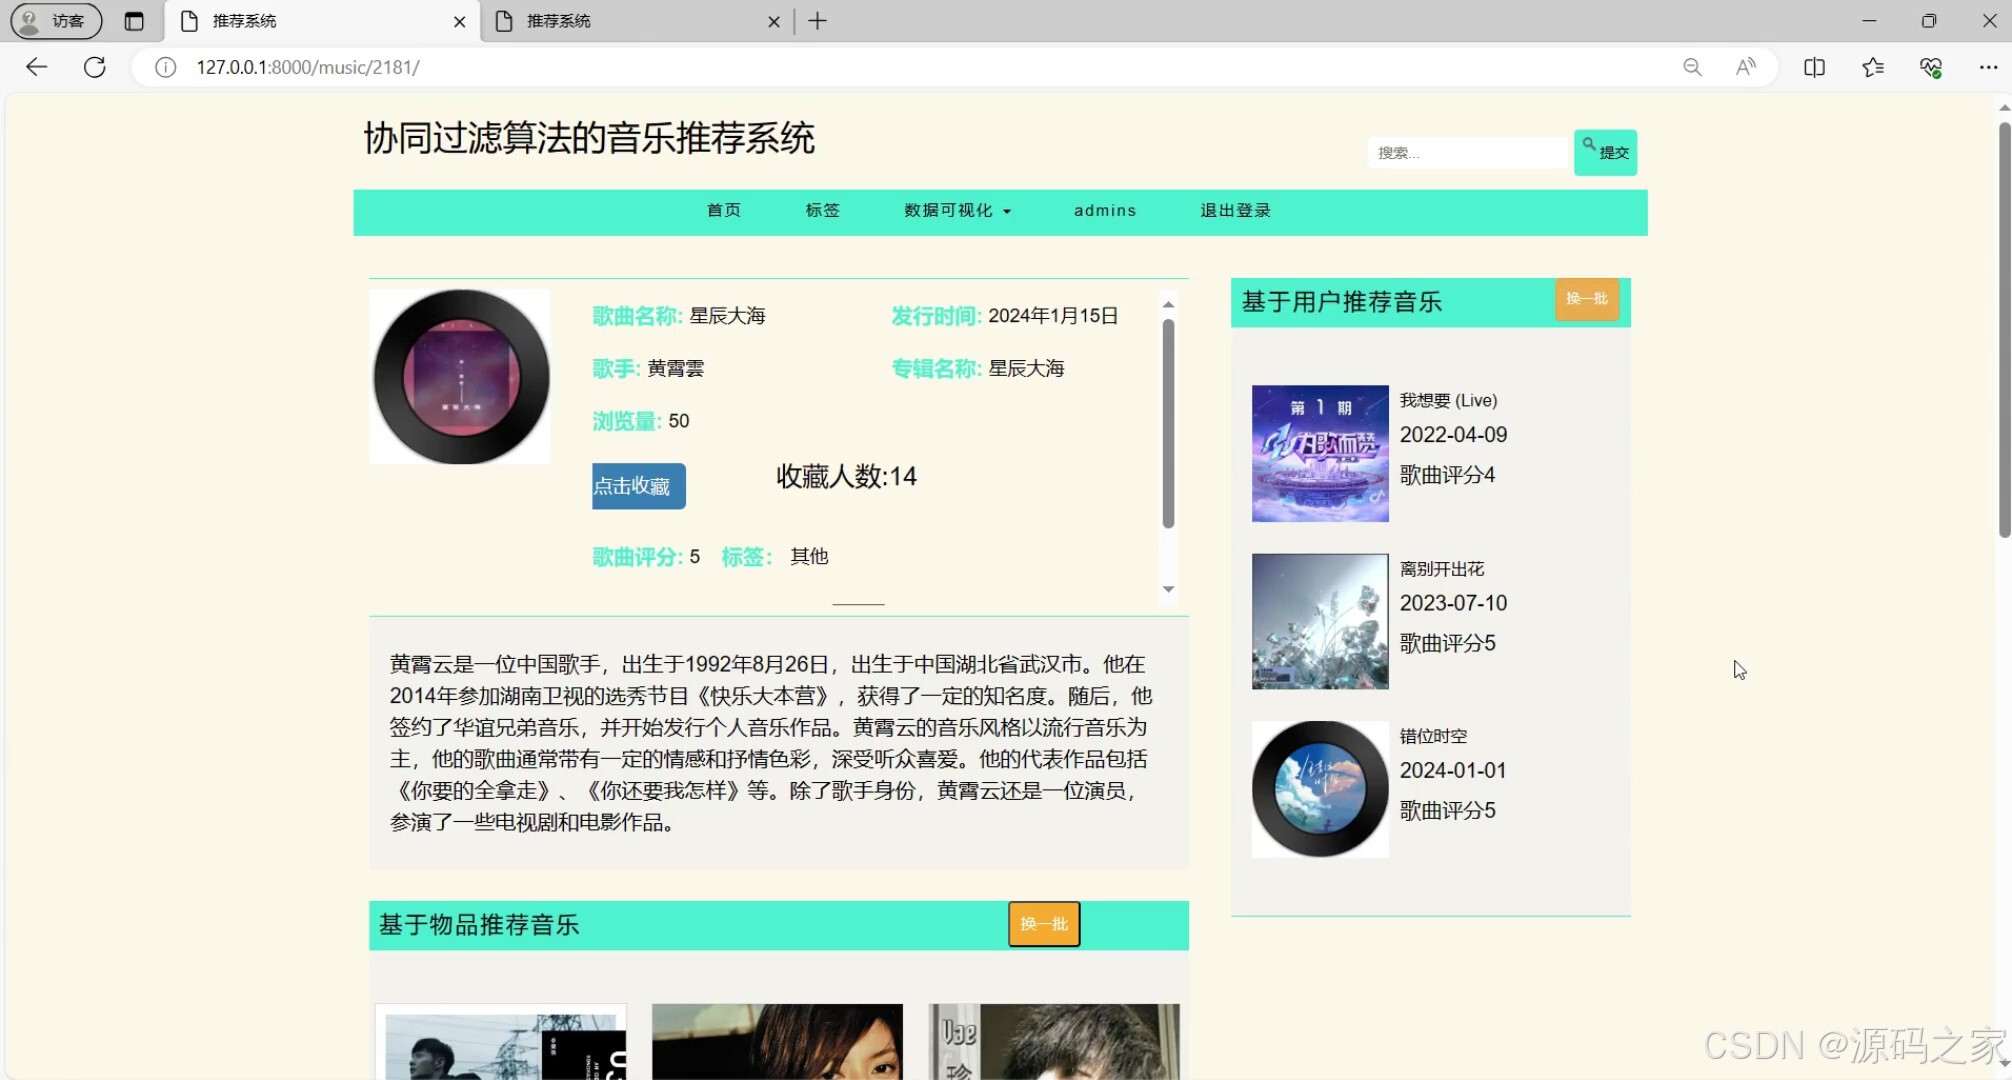Click 换一批 in 基于用户推荐音乐 panel

[1586, 299]
